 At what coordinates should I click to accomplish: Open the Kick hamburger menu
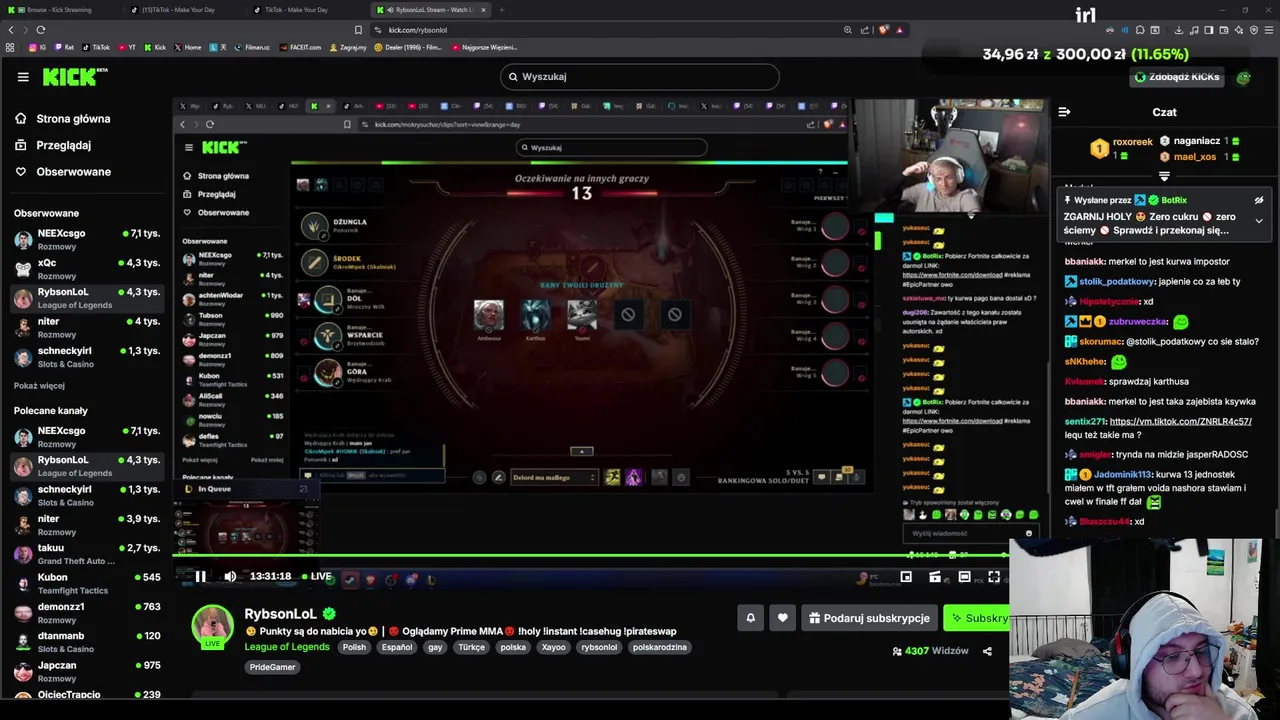tap(23, 77)
